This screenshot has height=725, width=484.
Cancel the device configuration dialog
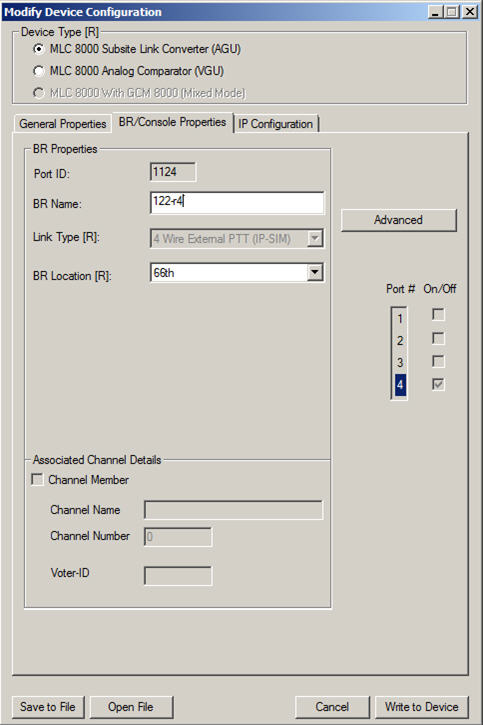pos(332,707)
